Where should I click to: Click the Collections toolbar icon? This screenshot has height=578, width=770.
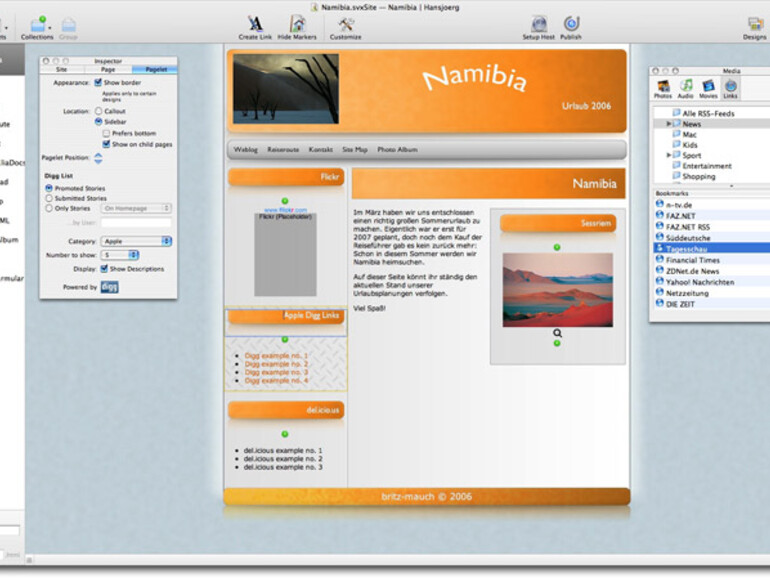(38, 24)
